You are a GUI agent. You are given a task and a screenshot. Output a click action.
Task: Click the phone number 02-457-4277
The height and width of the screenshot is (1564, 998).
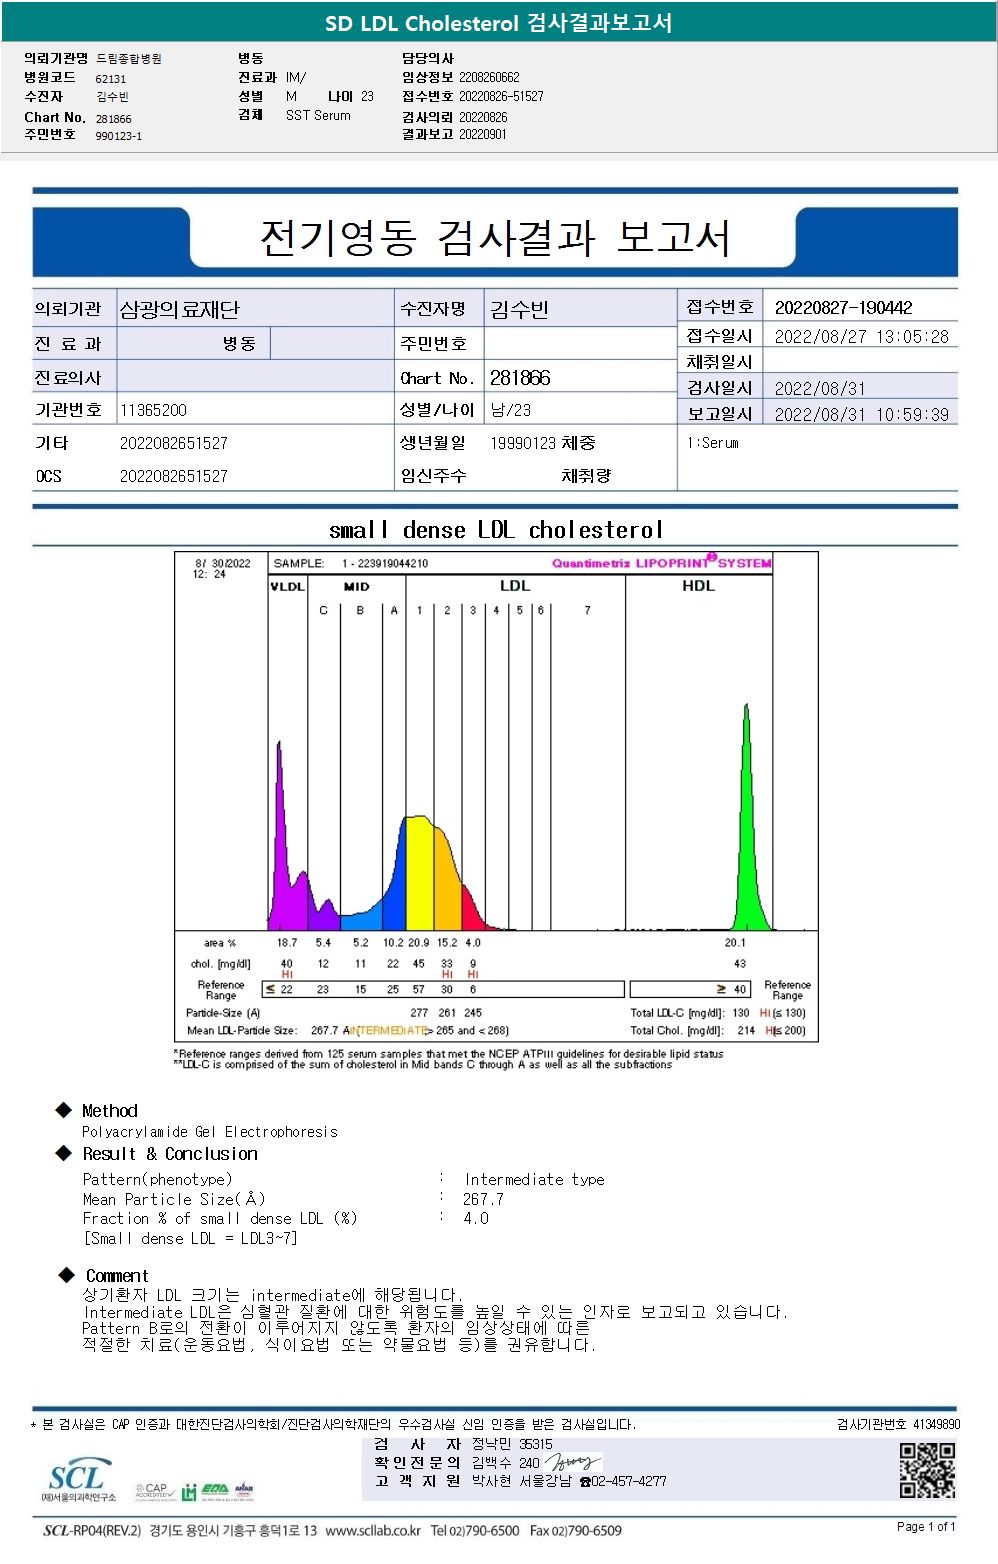coord(628,1481)
